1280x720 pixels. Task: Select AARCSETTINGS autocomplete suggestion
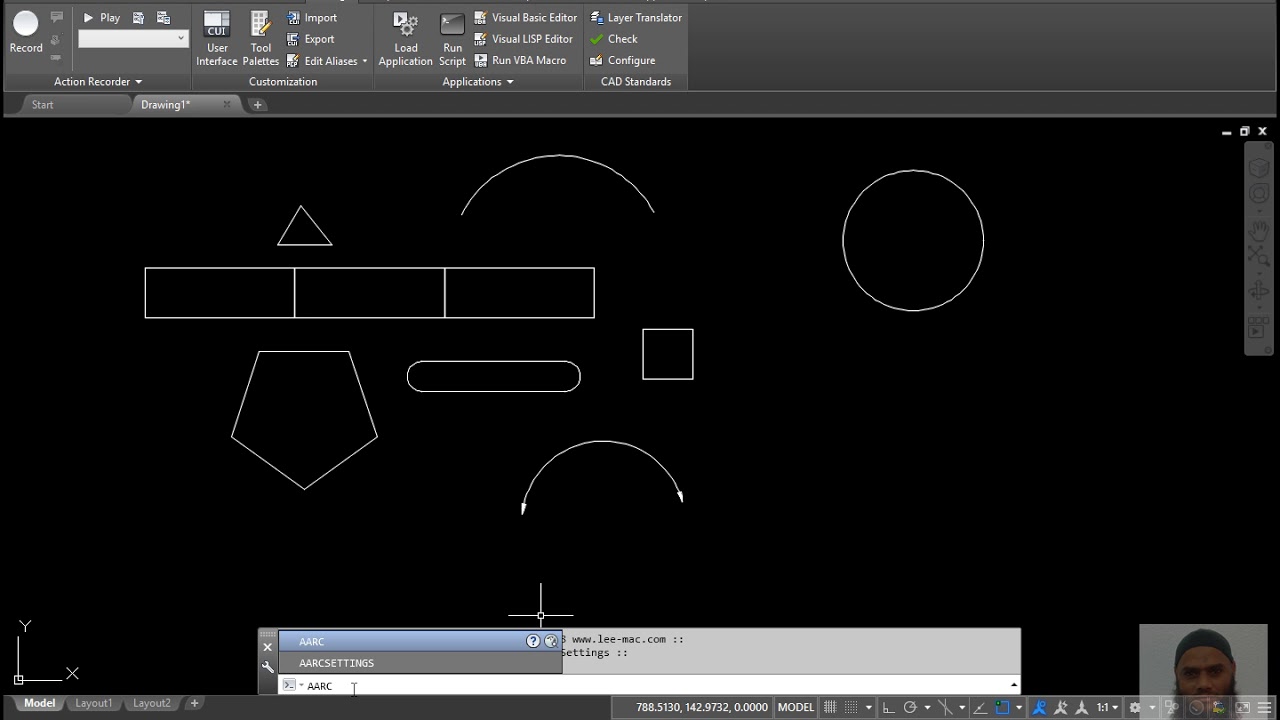pyautogui.click(x=420, y=663)
